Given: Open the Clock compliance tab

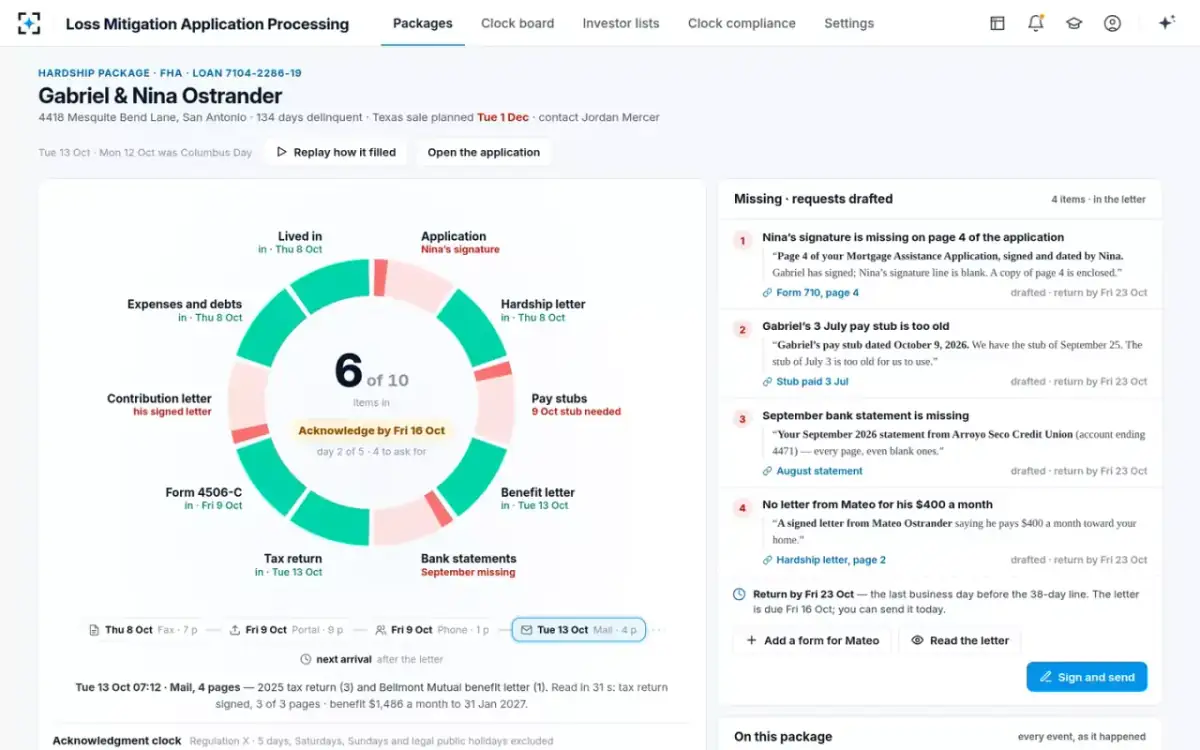Looking at the screenshot, I should [x=742, y=23].
